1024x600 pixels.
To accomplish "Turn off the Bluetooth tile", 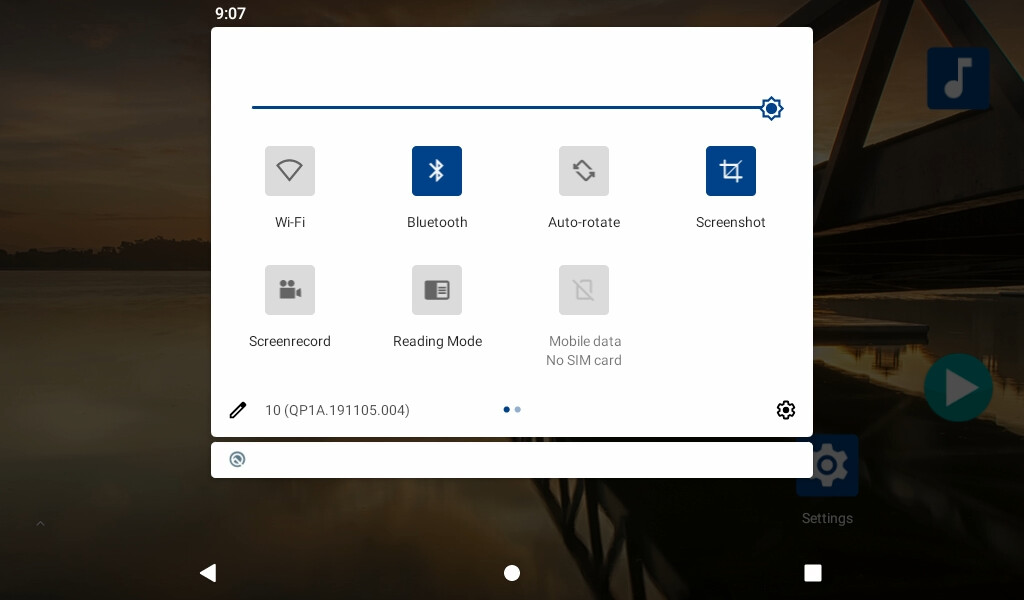I will (x=437, y=171).
